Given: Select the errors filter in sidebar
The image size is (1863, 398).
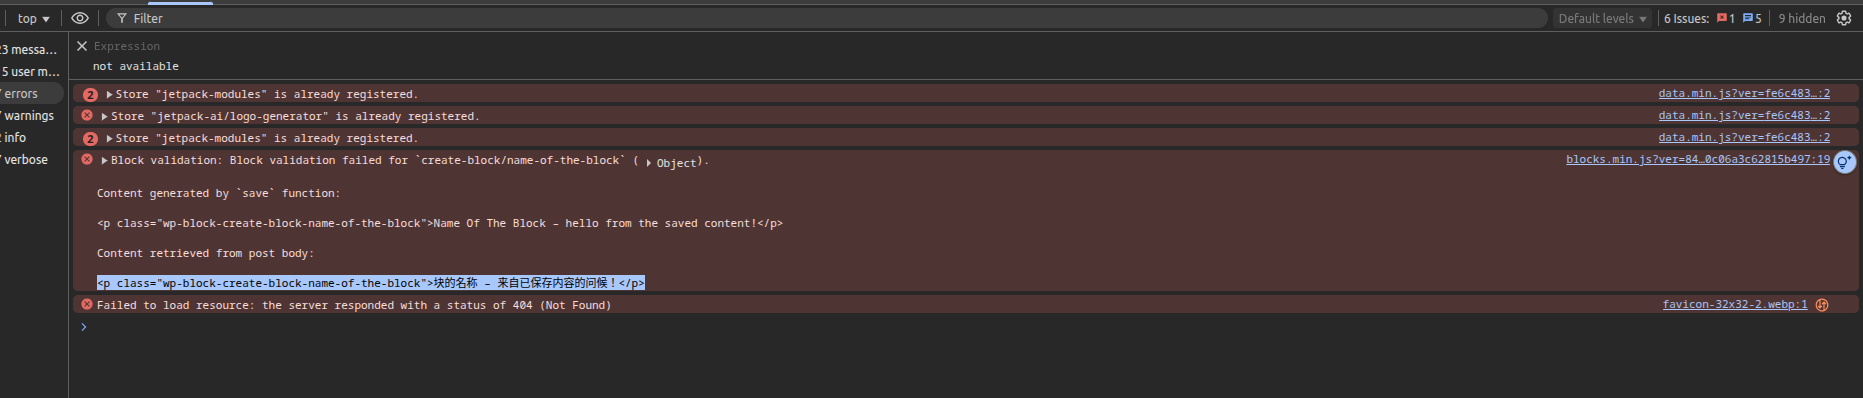Looking at the screenshot, I should (32, 94).
